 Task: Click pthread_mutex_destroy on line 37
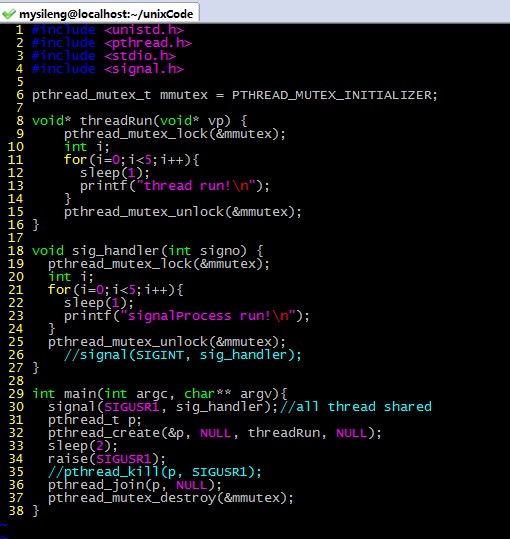point(132,498)
